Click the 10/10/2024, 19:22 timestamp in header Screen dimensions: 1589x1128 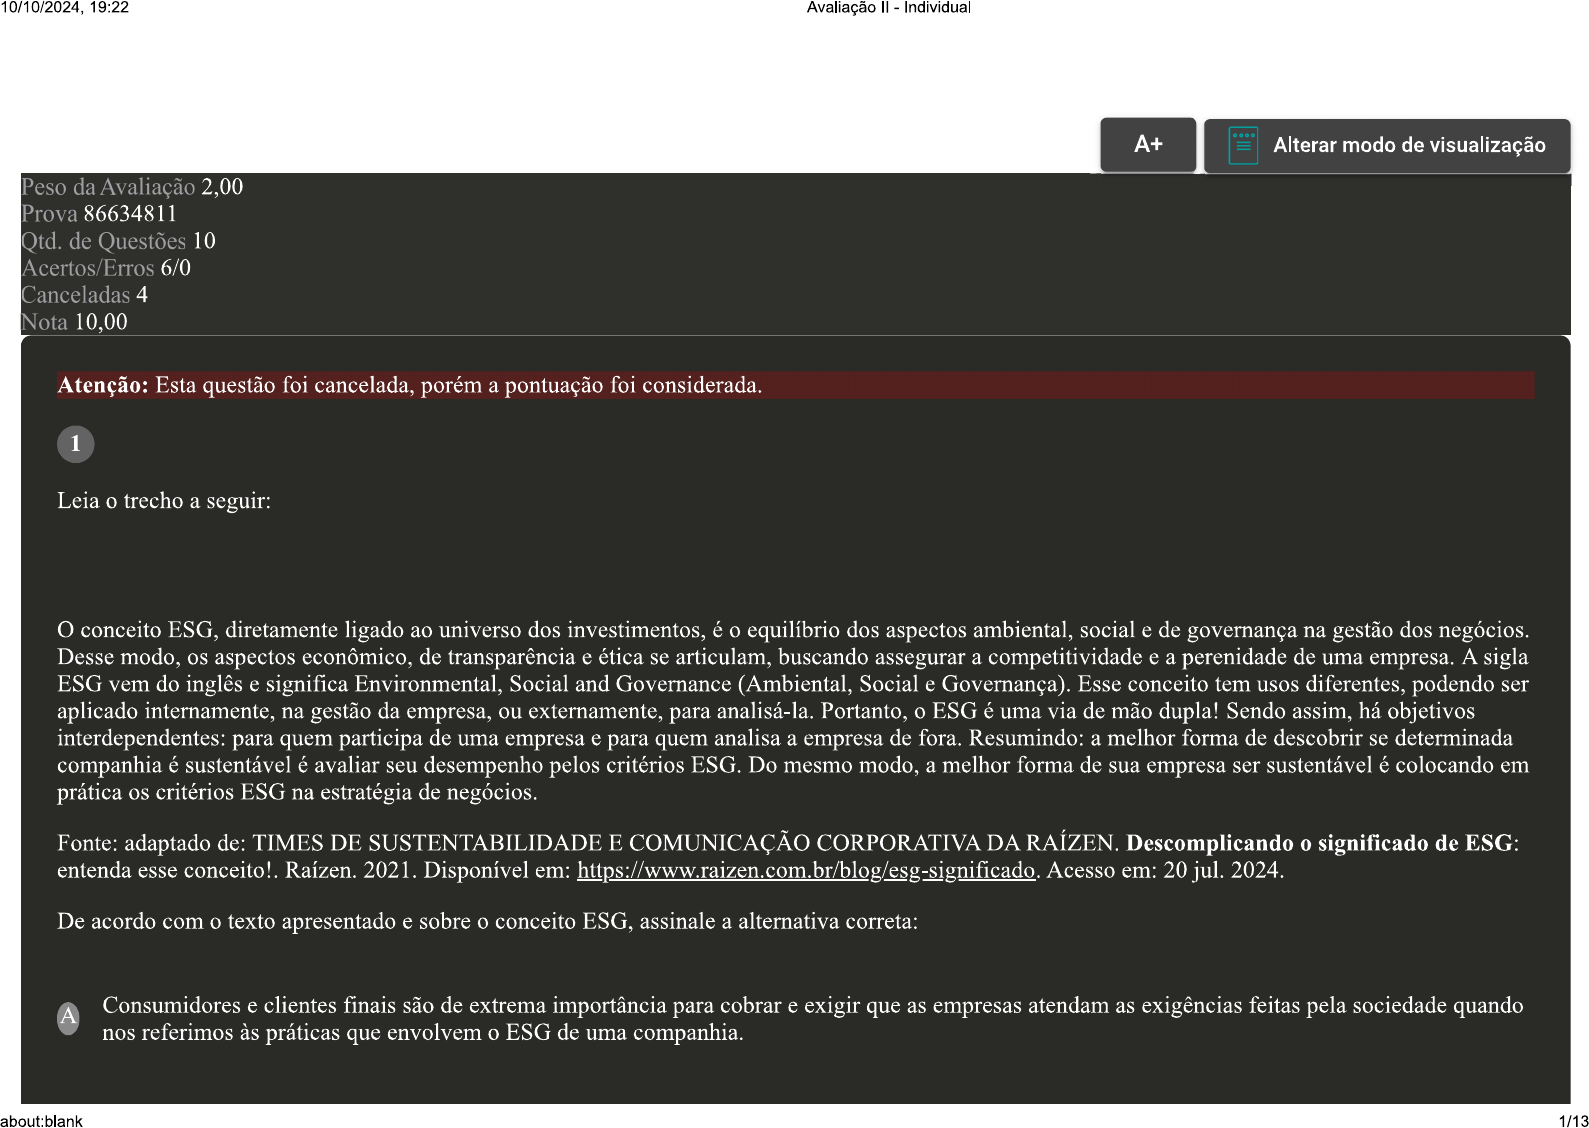click(65, 8)
